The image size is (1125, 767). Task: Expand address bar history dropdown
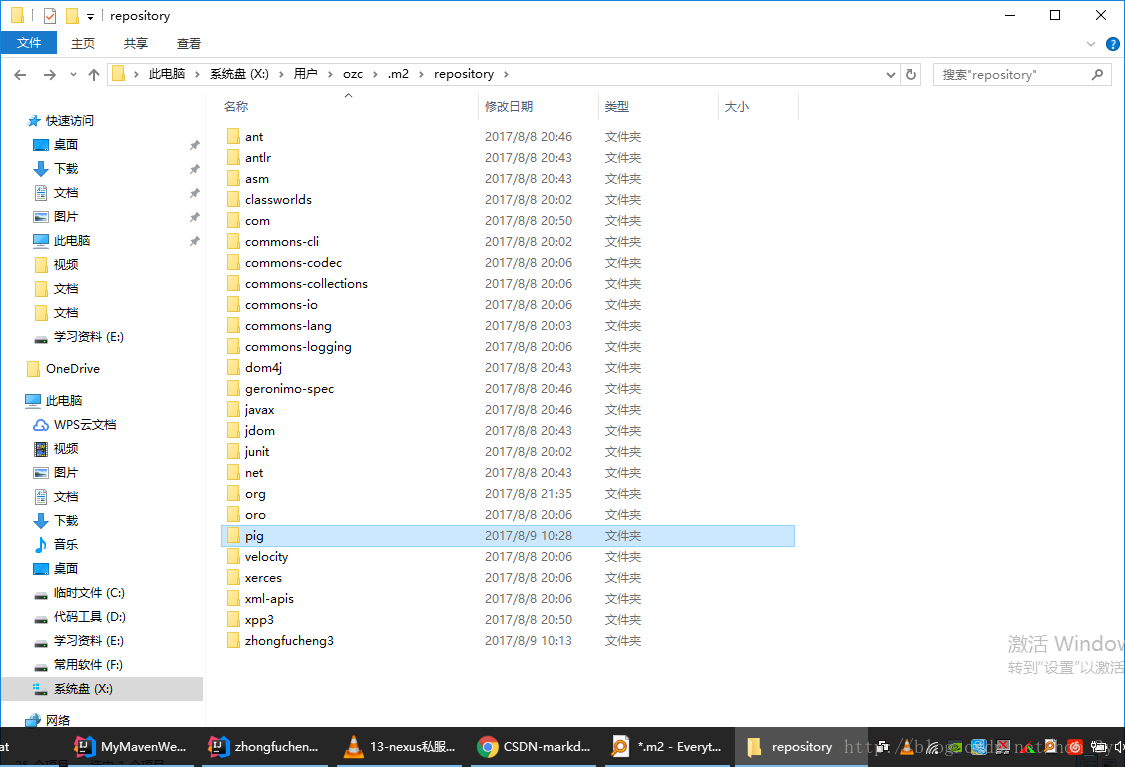(x=890, y=75)
